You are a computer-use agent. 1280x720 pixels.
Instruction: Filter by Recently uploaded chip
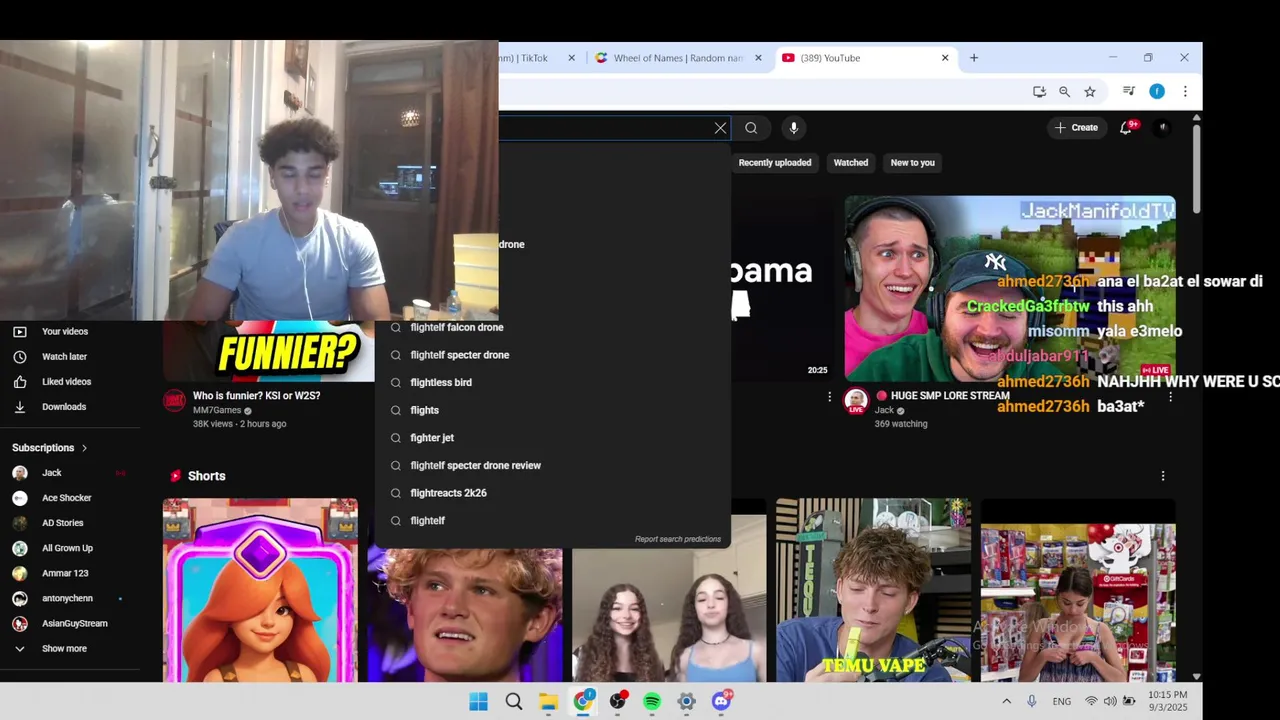775,162
